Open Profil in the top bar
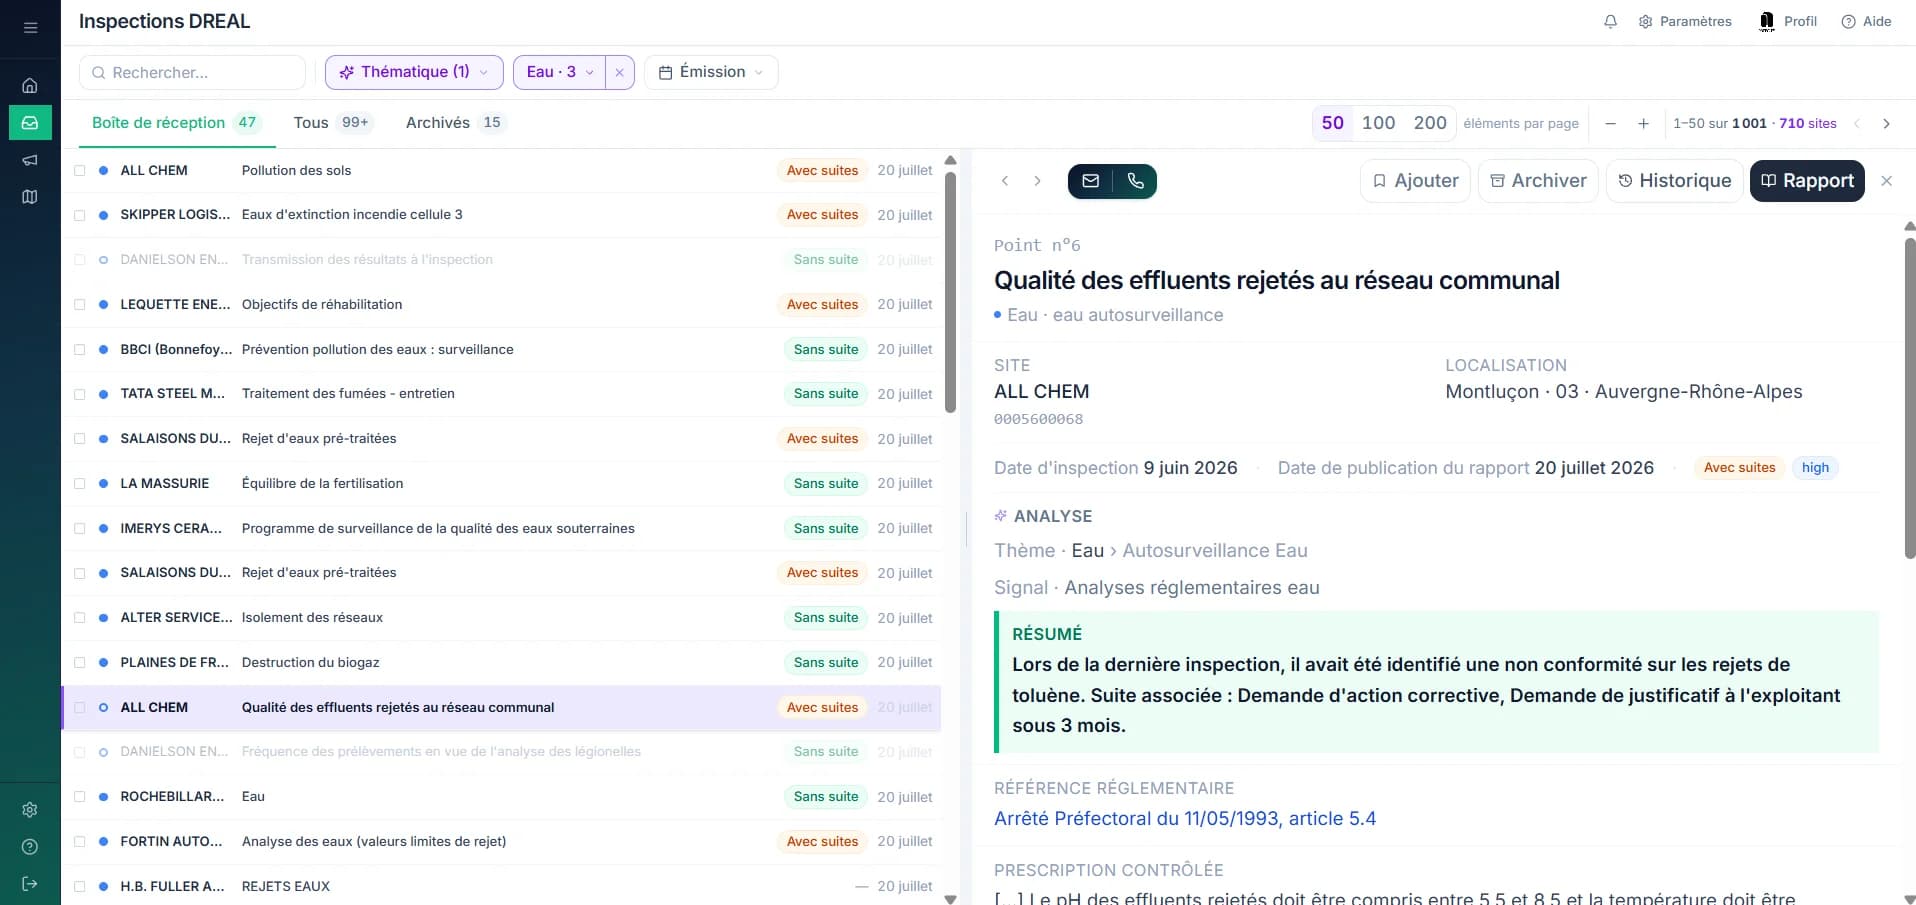The width and height of the screenshot is (1916, 905). [x=1788, y=21]
